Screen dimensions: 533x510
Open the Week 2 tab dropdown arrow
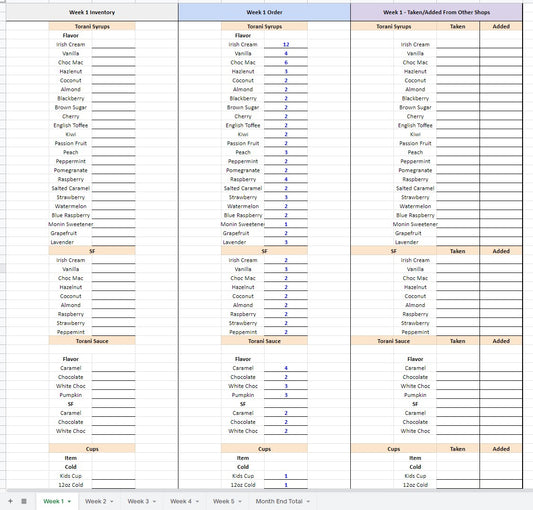click(x=112, y=501)
